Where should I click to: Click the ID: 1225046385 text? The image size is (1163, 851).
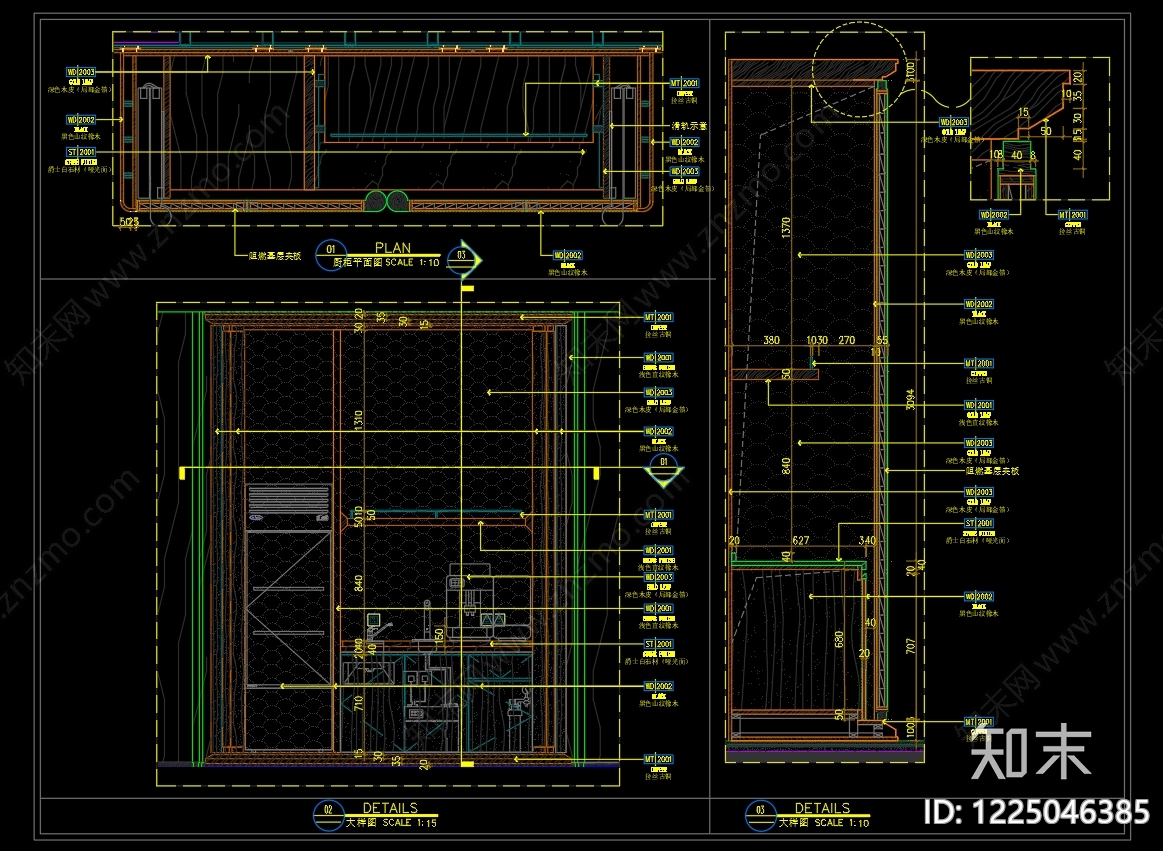point(1036,812)
